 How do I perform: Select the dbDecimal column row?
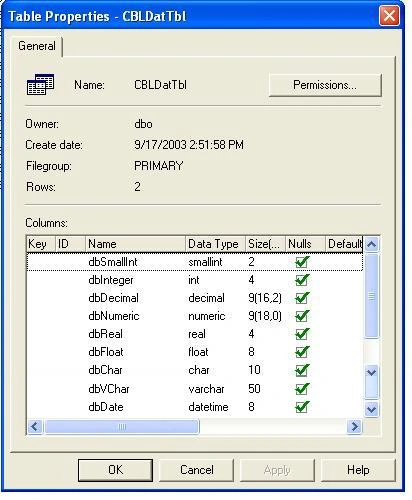click(x=195, y=298)
